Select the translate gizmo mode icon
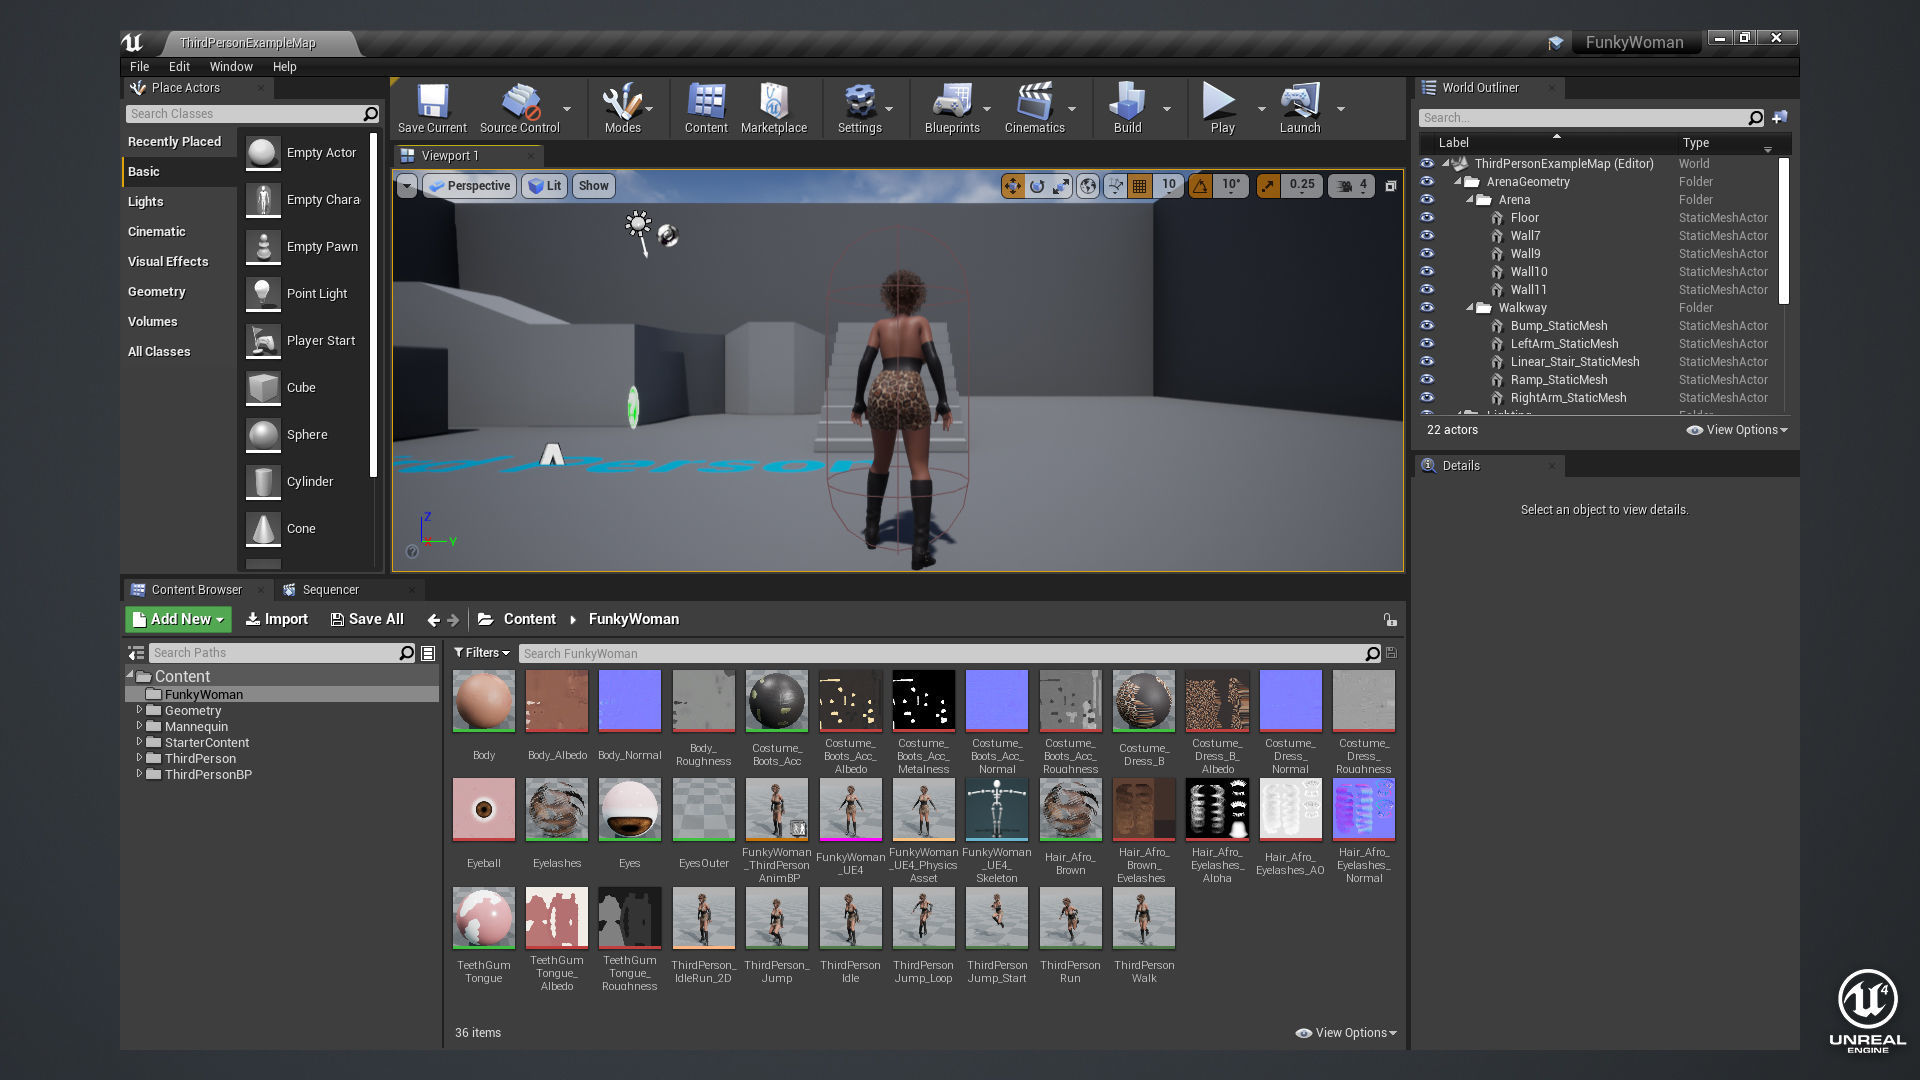Viewport: 1920px width, 1080px height. pyautogui.click(x=1013, y=186)
